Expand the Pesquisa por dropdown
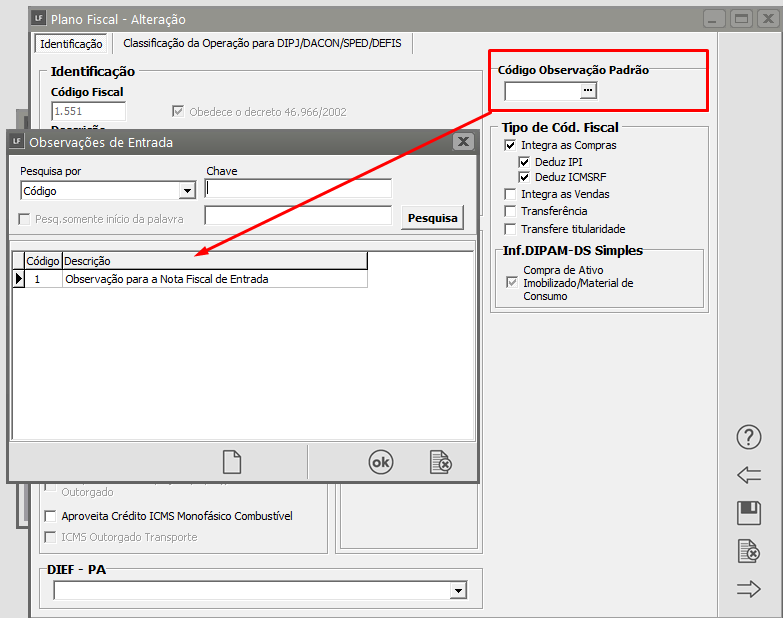Screen dimensions: 783x618 pyautogui.click(x=187, y=191)
